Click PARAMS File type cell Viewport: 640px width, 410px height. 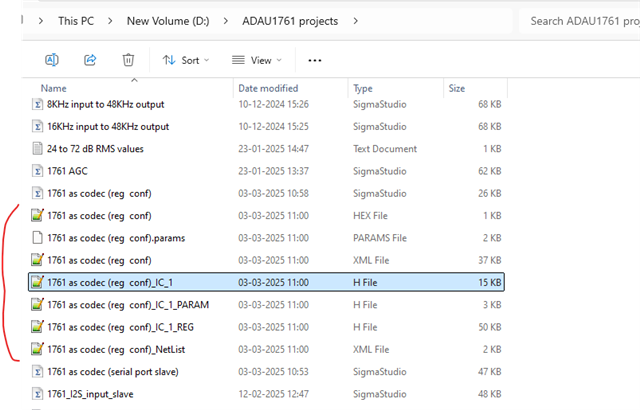[x=380, y=238]
